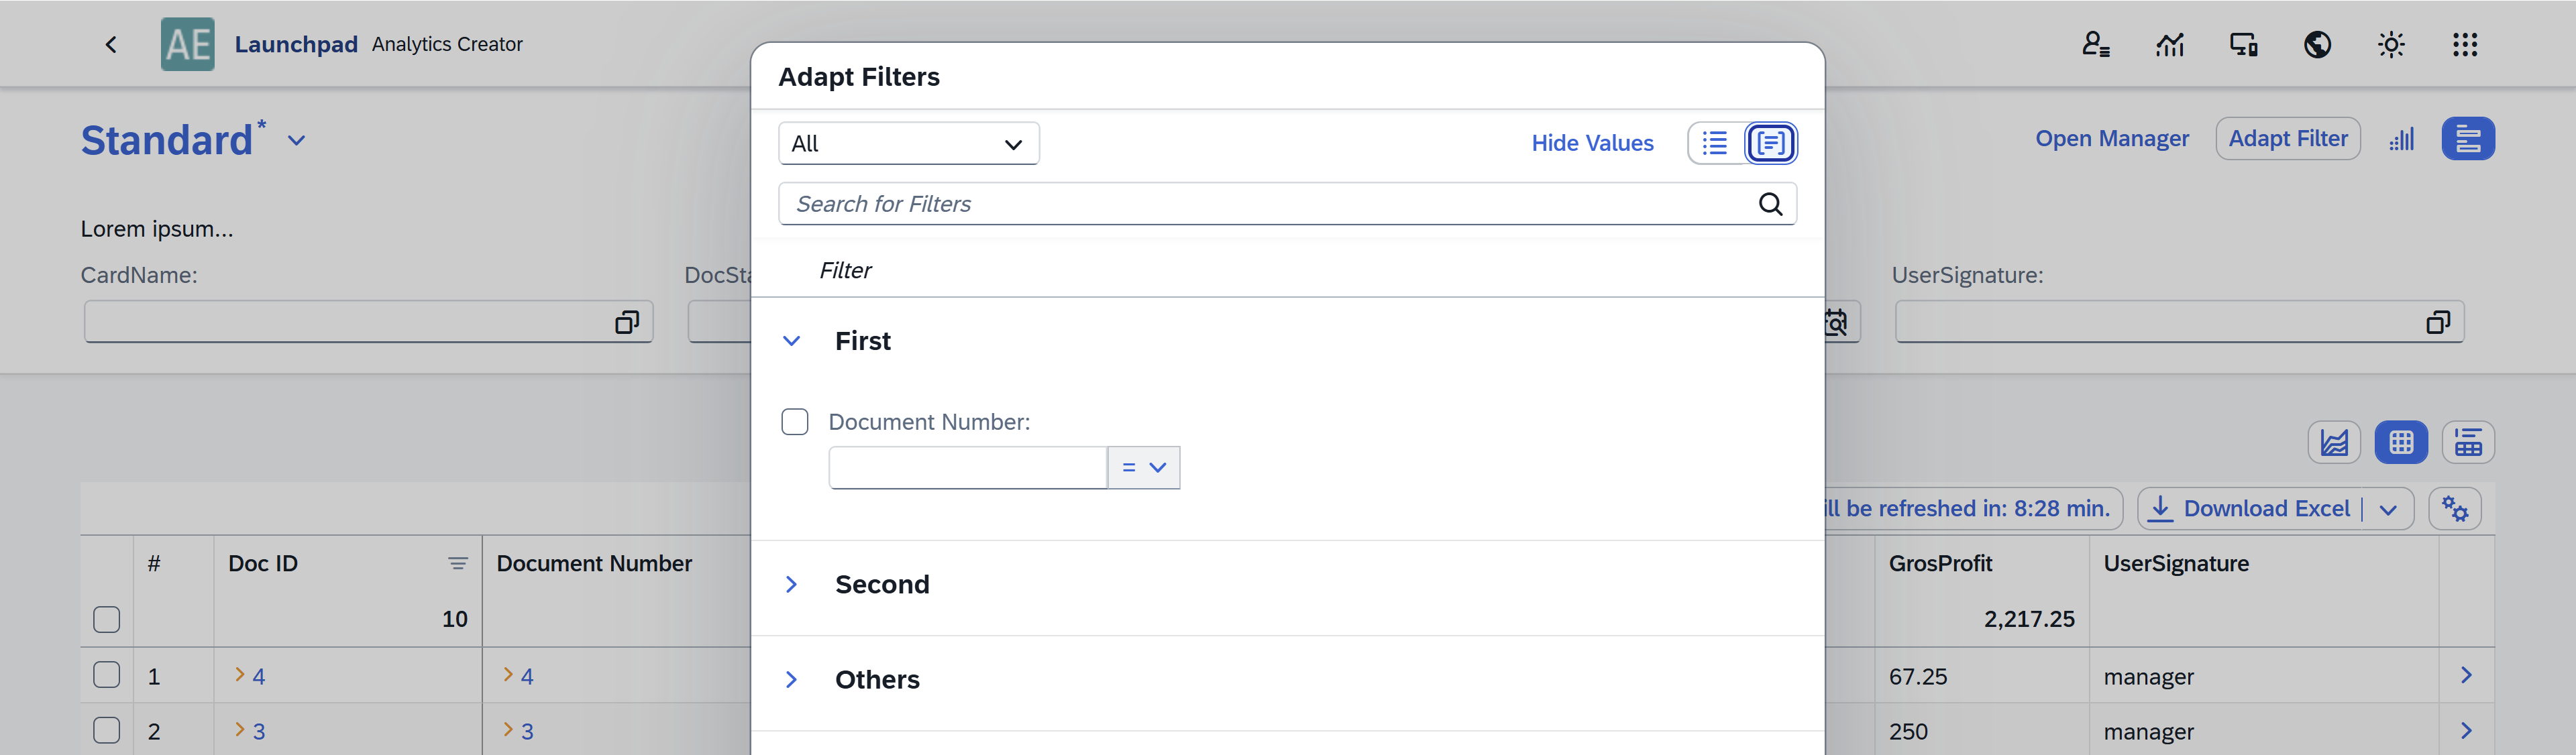
Task: Click the Open Manager link
Action: click(2111, 138)
